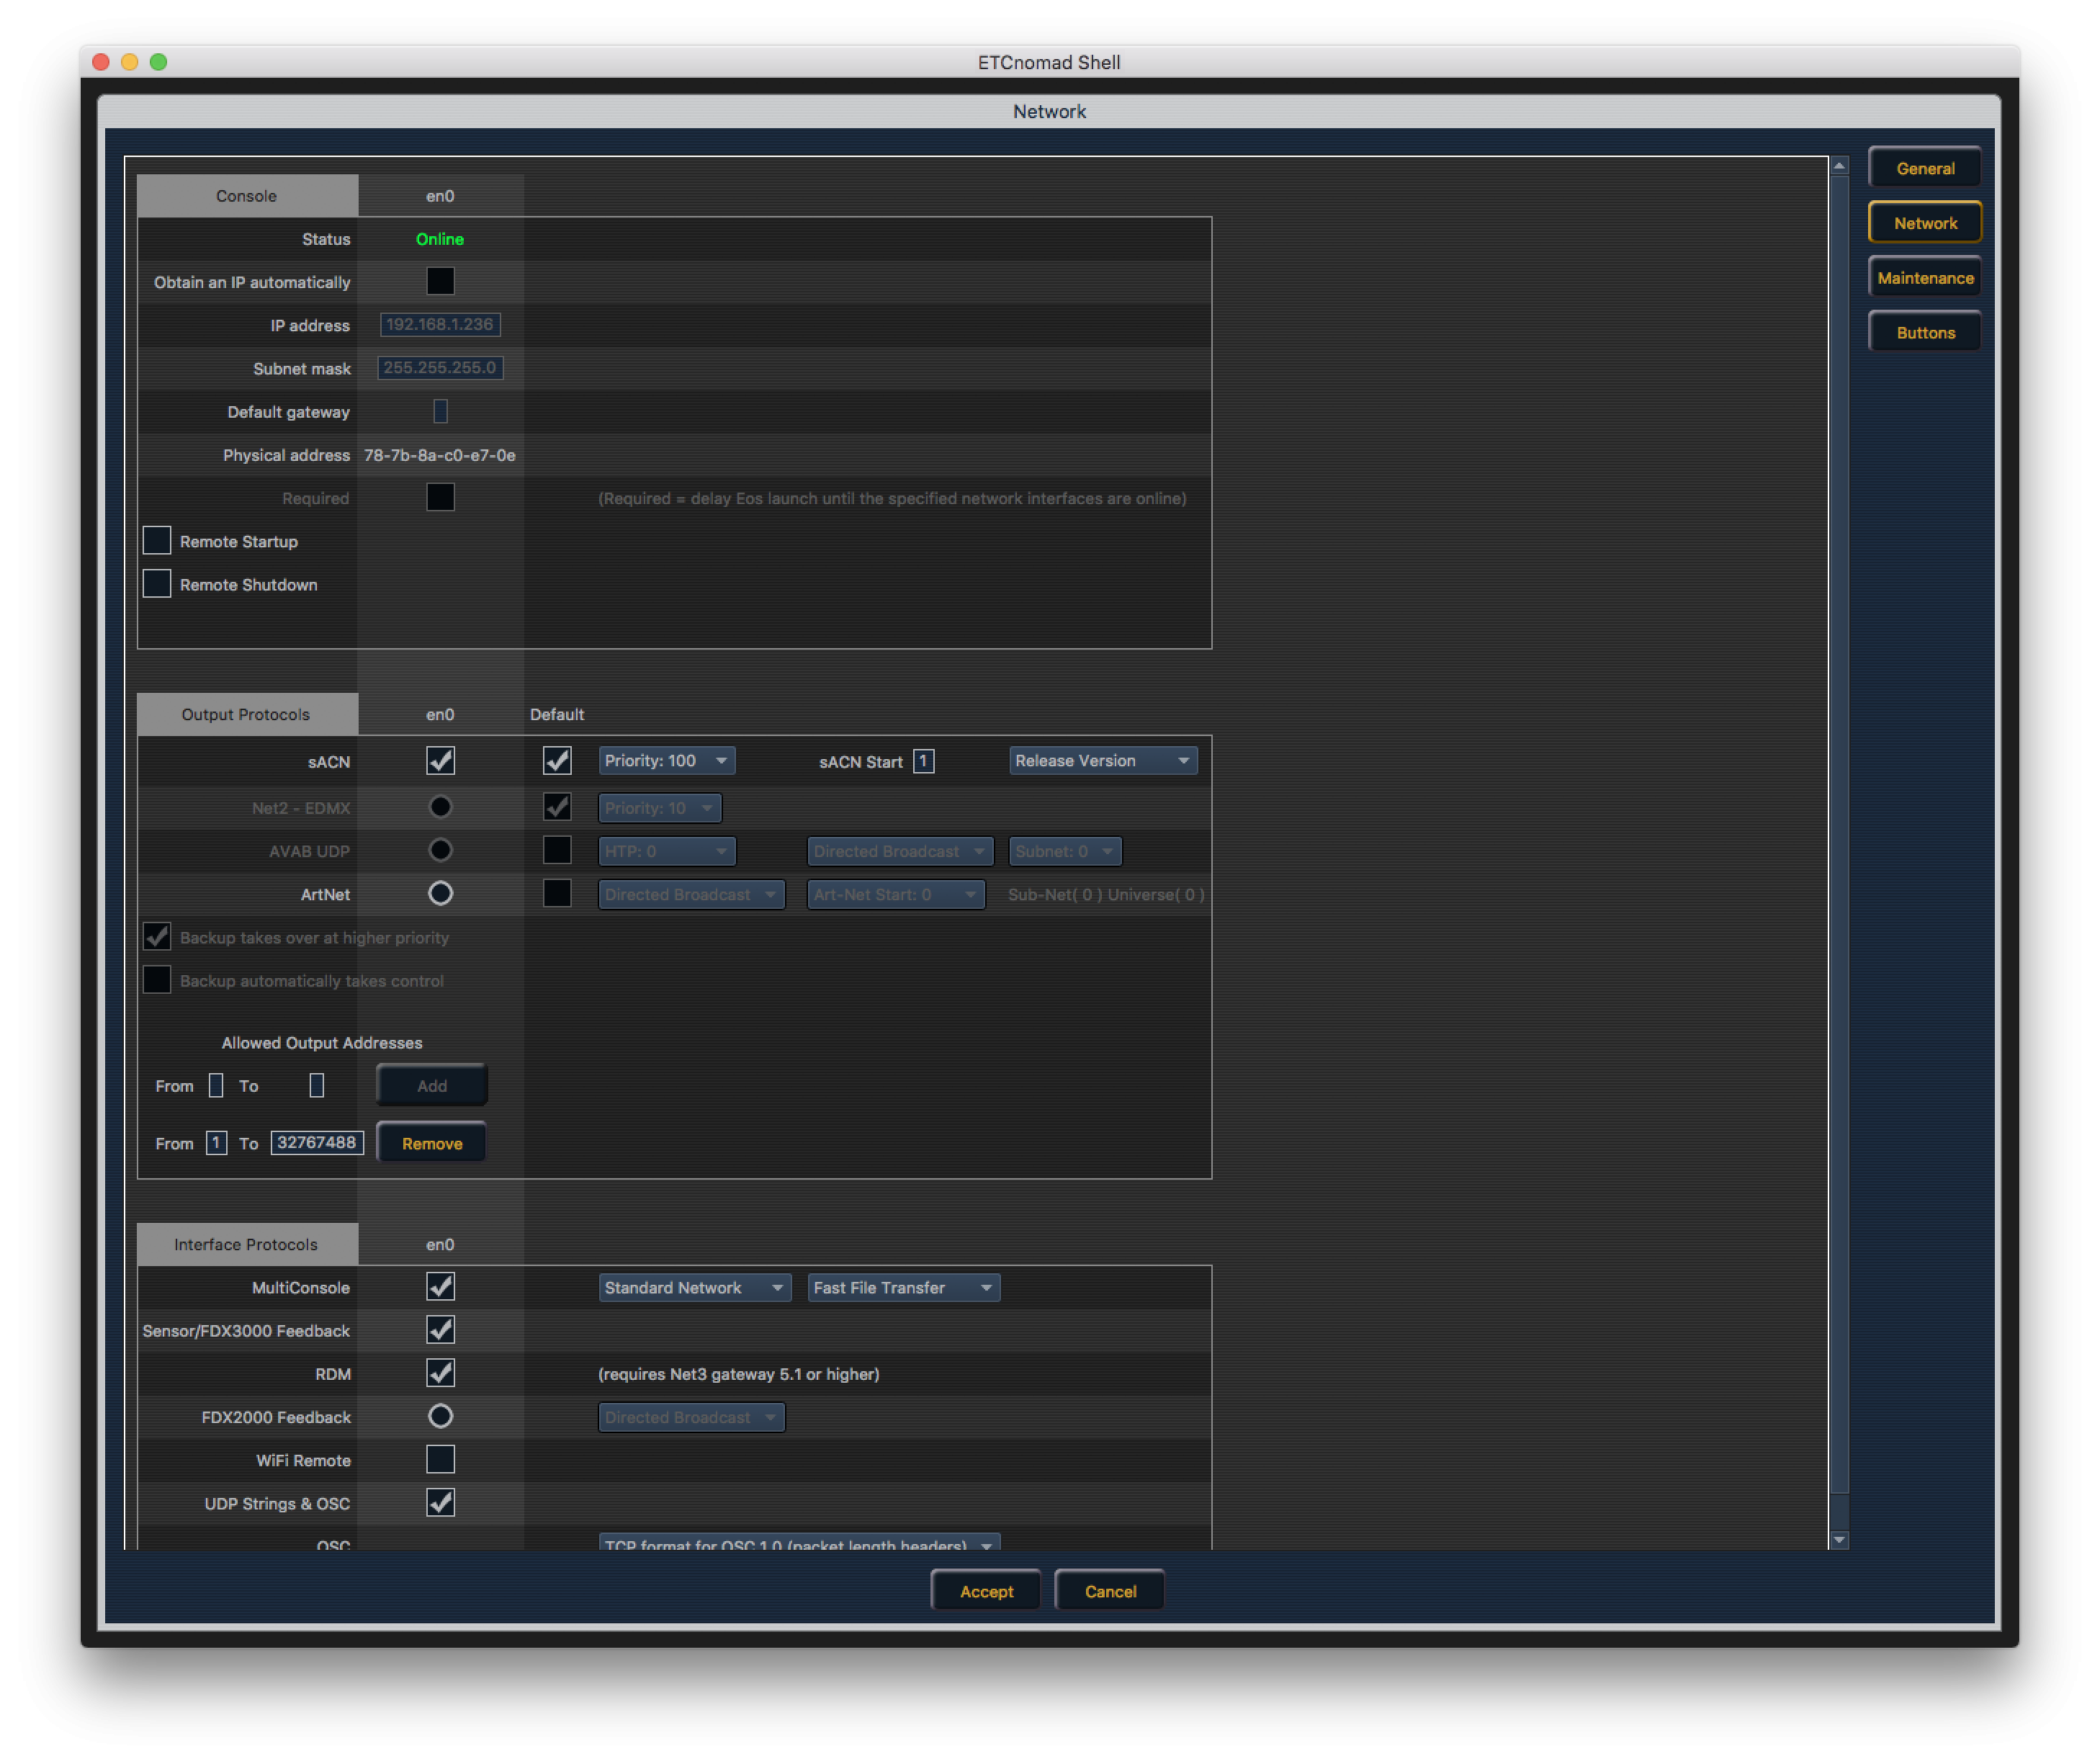Toggle the sACN en0 checkbox
Screen dimensions: 2100x1763
pyautogui.click(x=440, y=761)
